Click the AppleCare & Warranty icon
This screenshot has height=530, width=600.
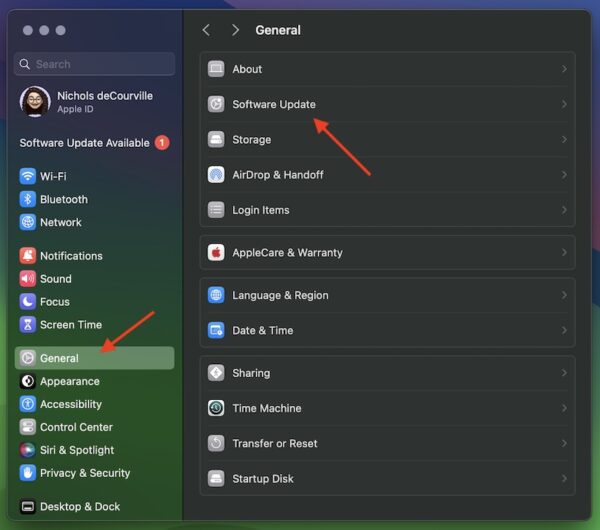216,253
